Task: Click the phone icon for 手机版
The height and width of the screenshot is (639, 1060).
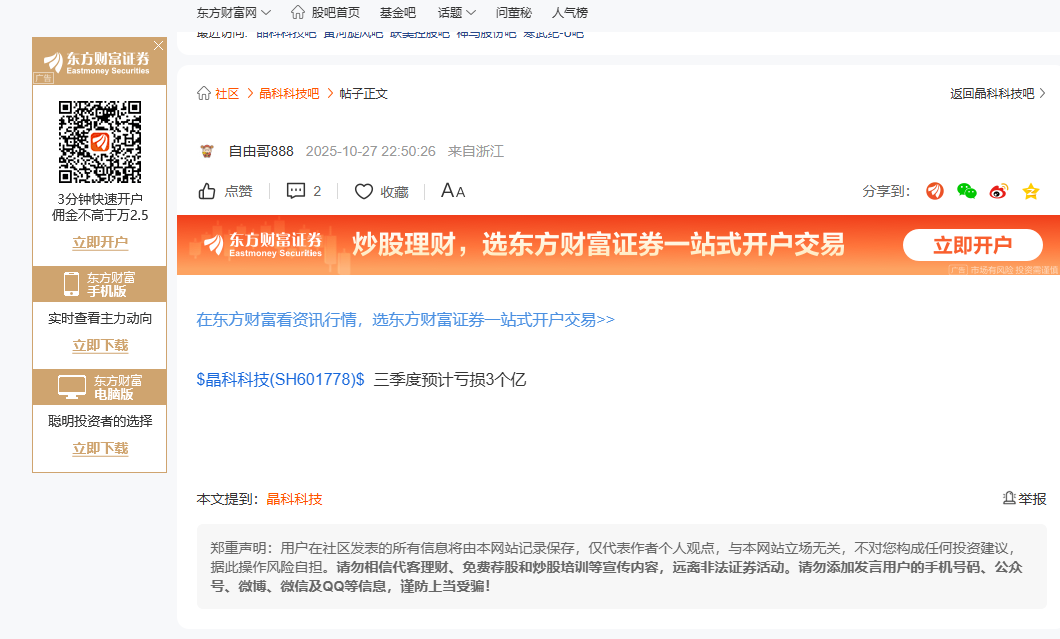Action: (x=71, y=284)
